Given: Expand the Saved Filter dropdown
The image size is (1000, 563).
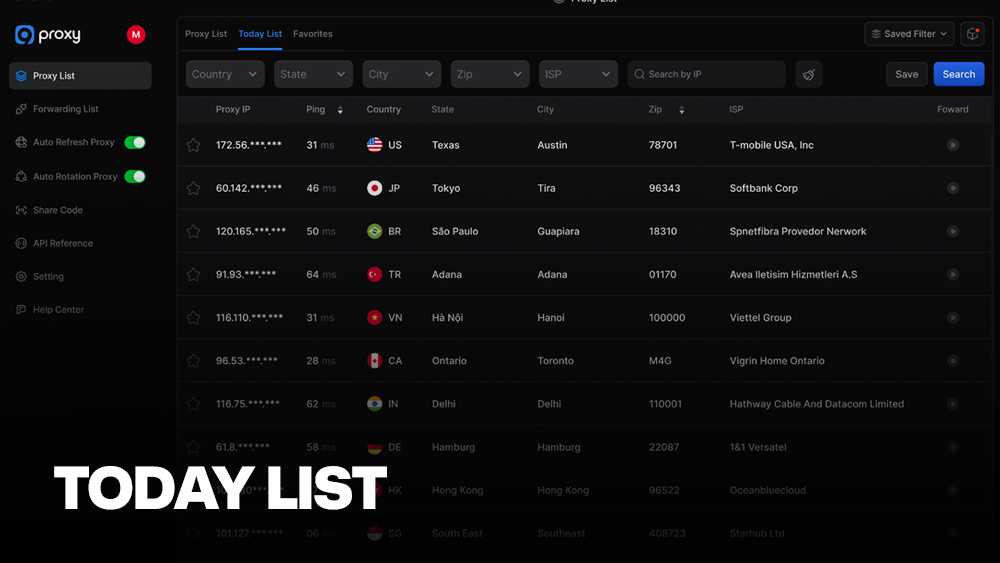Looking at the screenshot, I should point(909,34).
